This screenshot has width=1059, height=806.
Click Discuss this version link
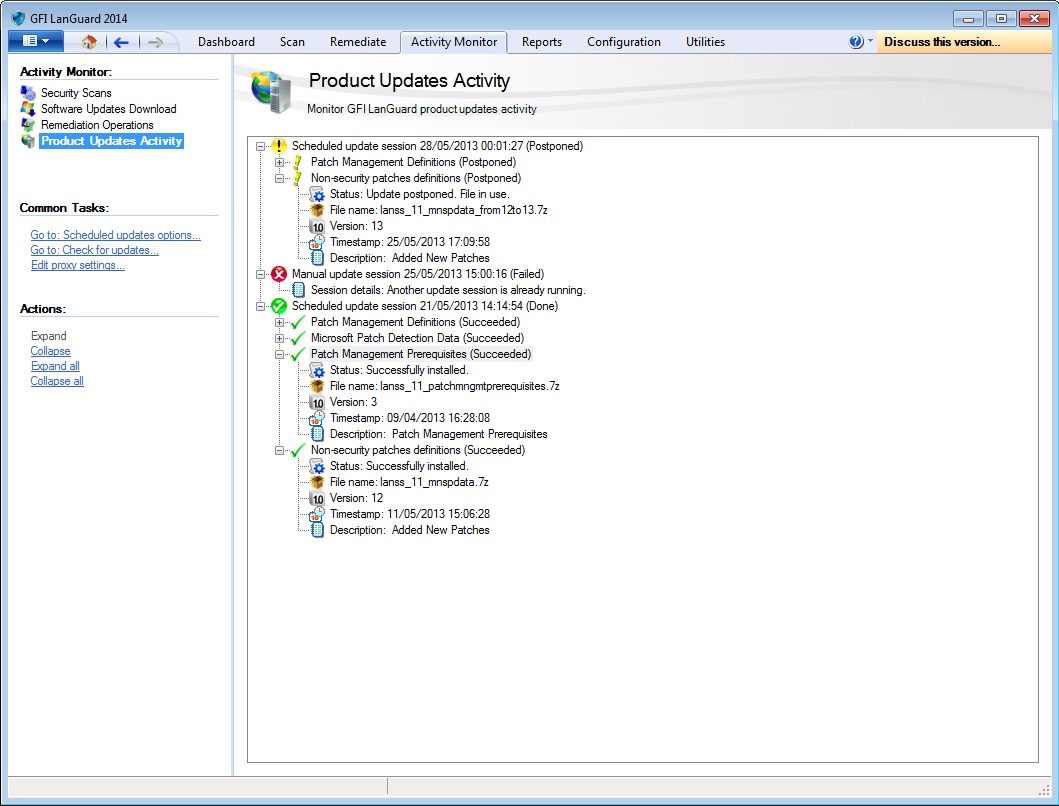pyautogui.click(x=942, y=42)
